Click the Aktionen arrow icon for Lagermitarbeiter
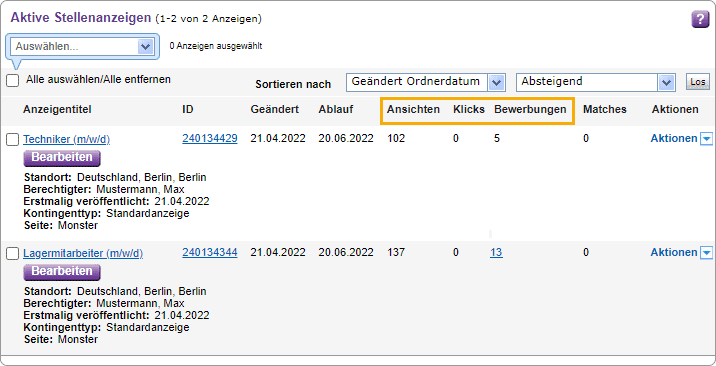716x366 pixels. click(x=706, y=253)
